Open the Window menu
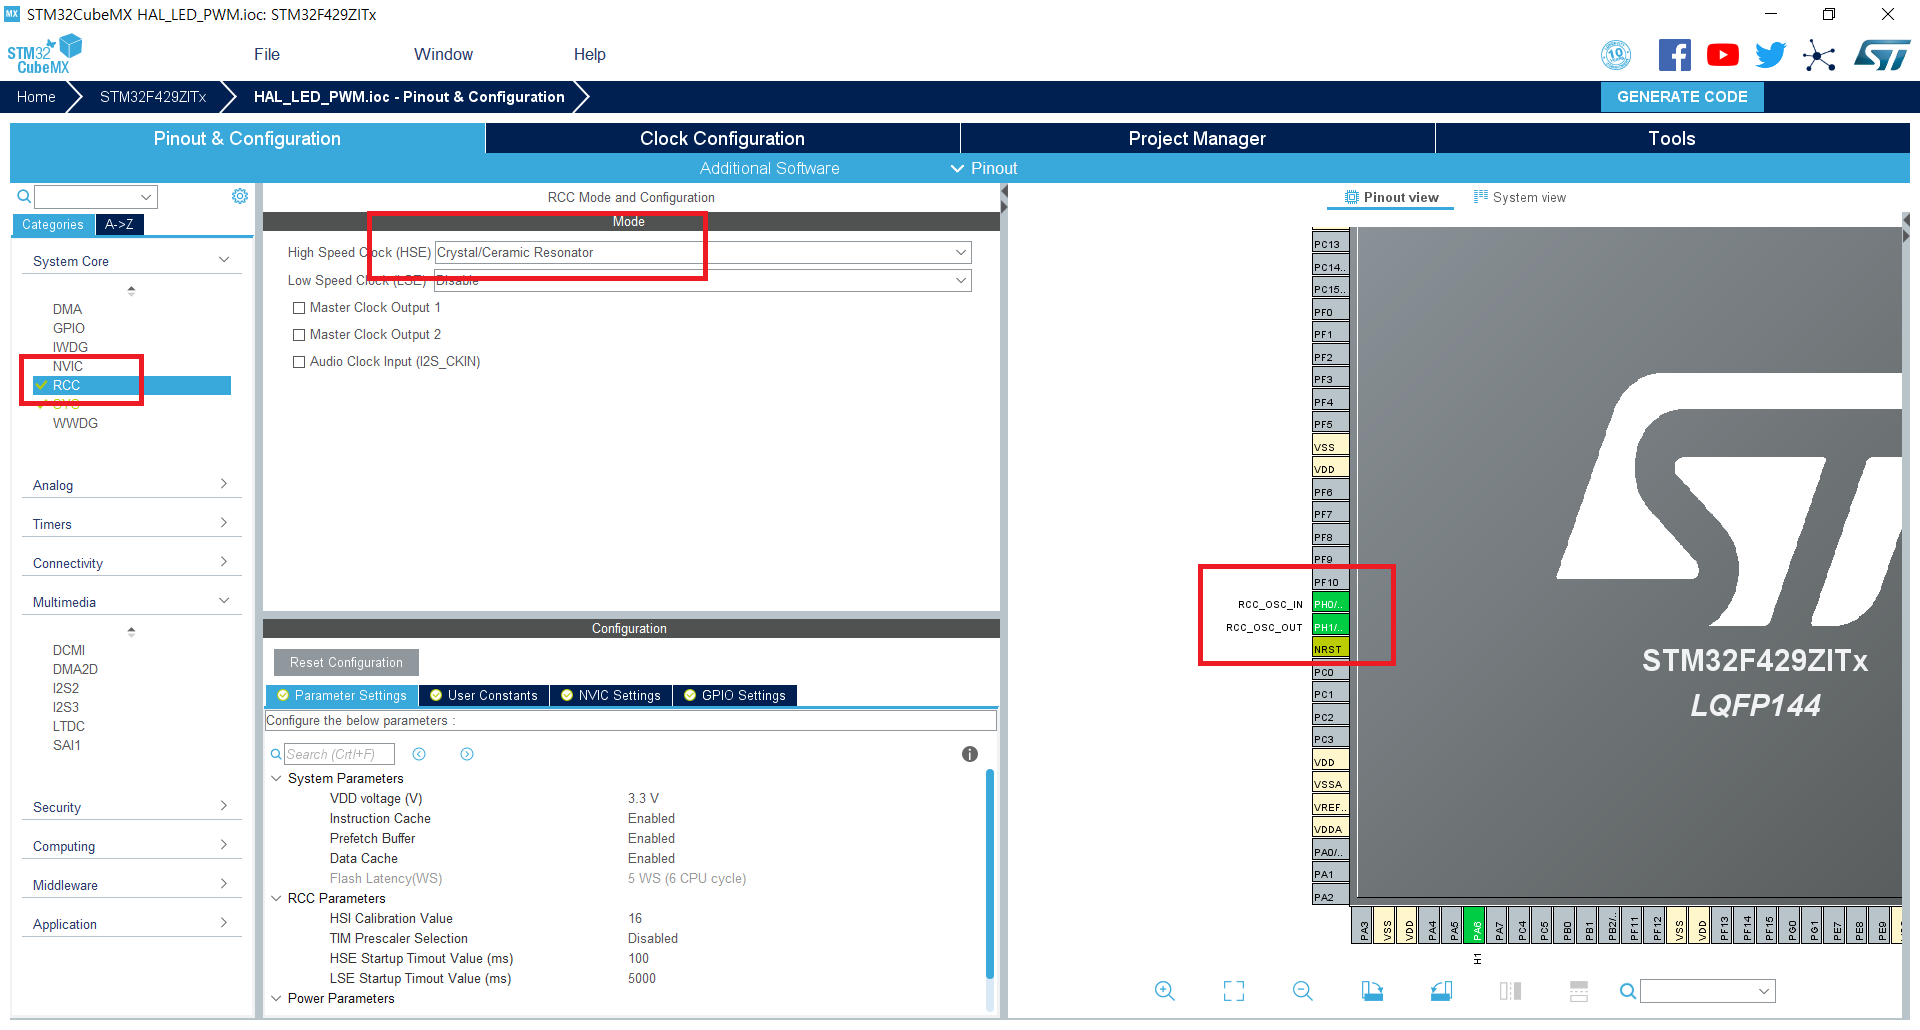 (443, 55)
